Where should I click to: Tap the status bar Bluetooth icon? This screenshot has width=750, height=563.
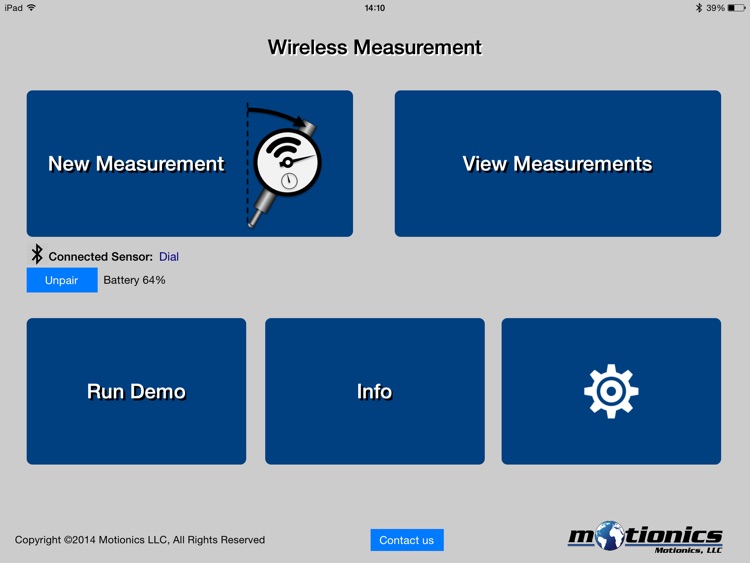click(x=699, y=8)
